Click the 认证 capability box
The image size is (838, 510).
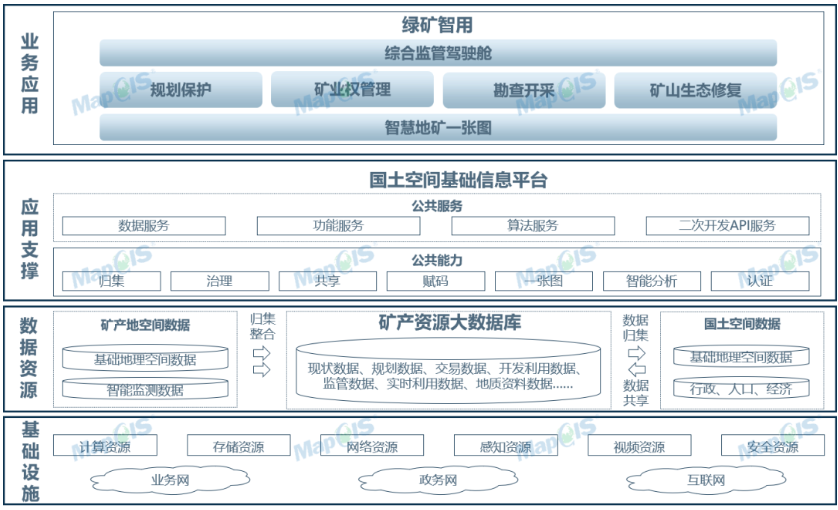click(760, 281)
